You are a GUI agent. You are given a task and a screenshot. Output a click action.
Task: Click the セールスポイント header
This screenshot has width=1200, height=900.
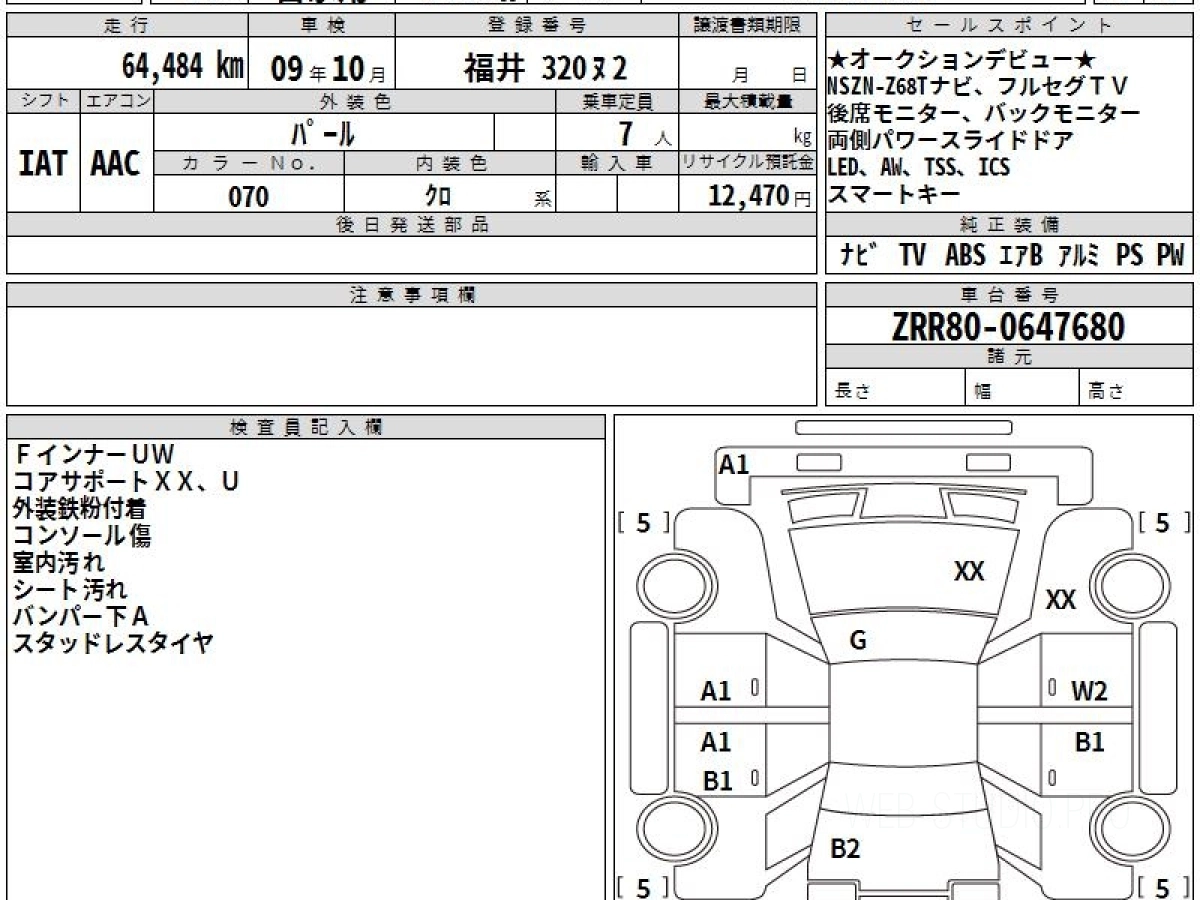pyautogui.click(x=1009, y=25)
